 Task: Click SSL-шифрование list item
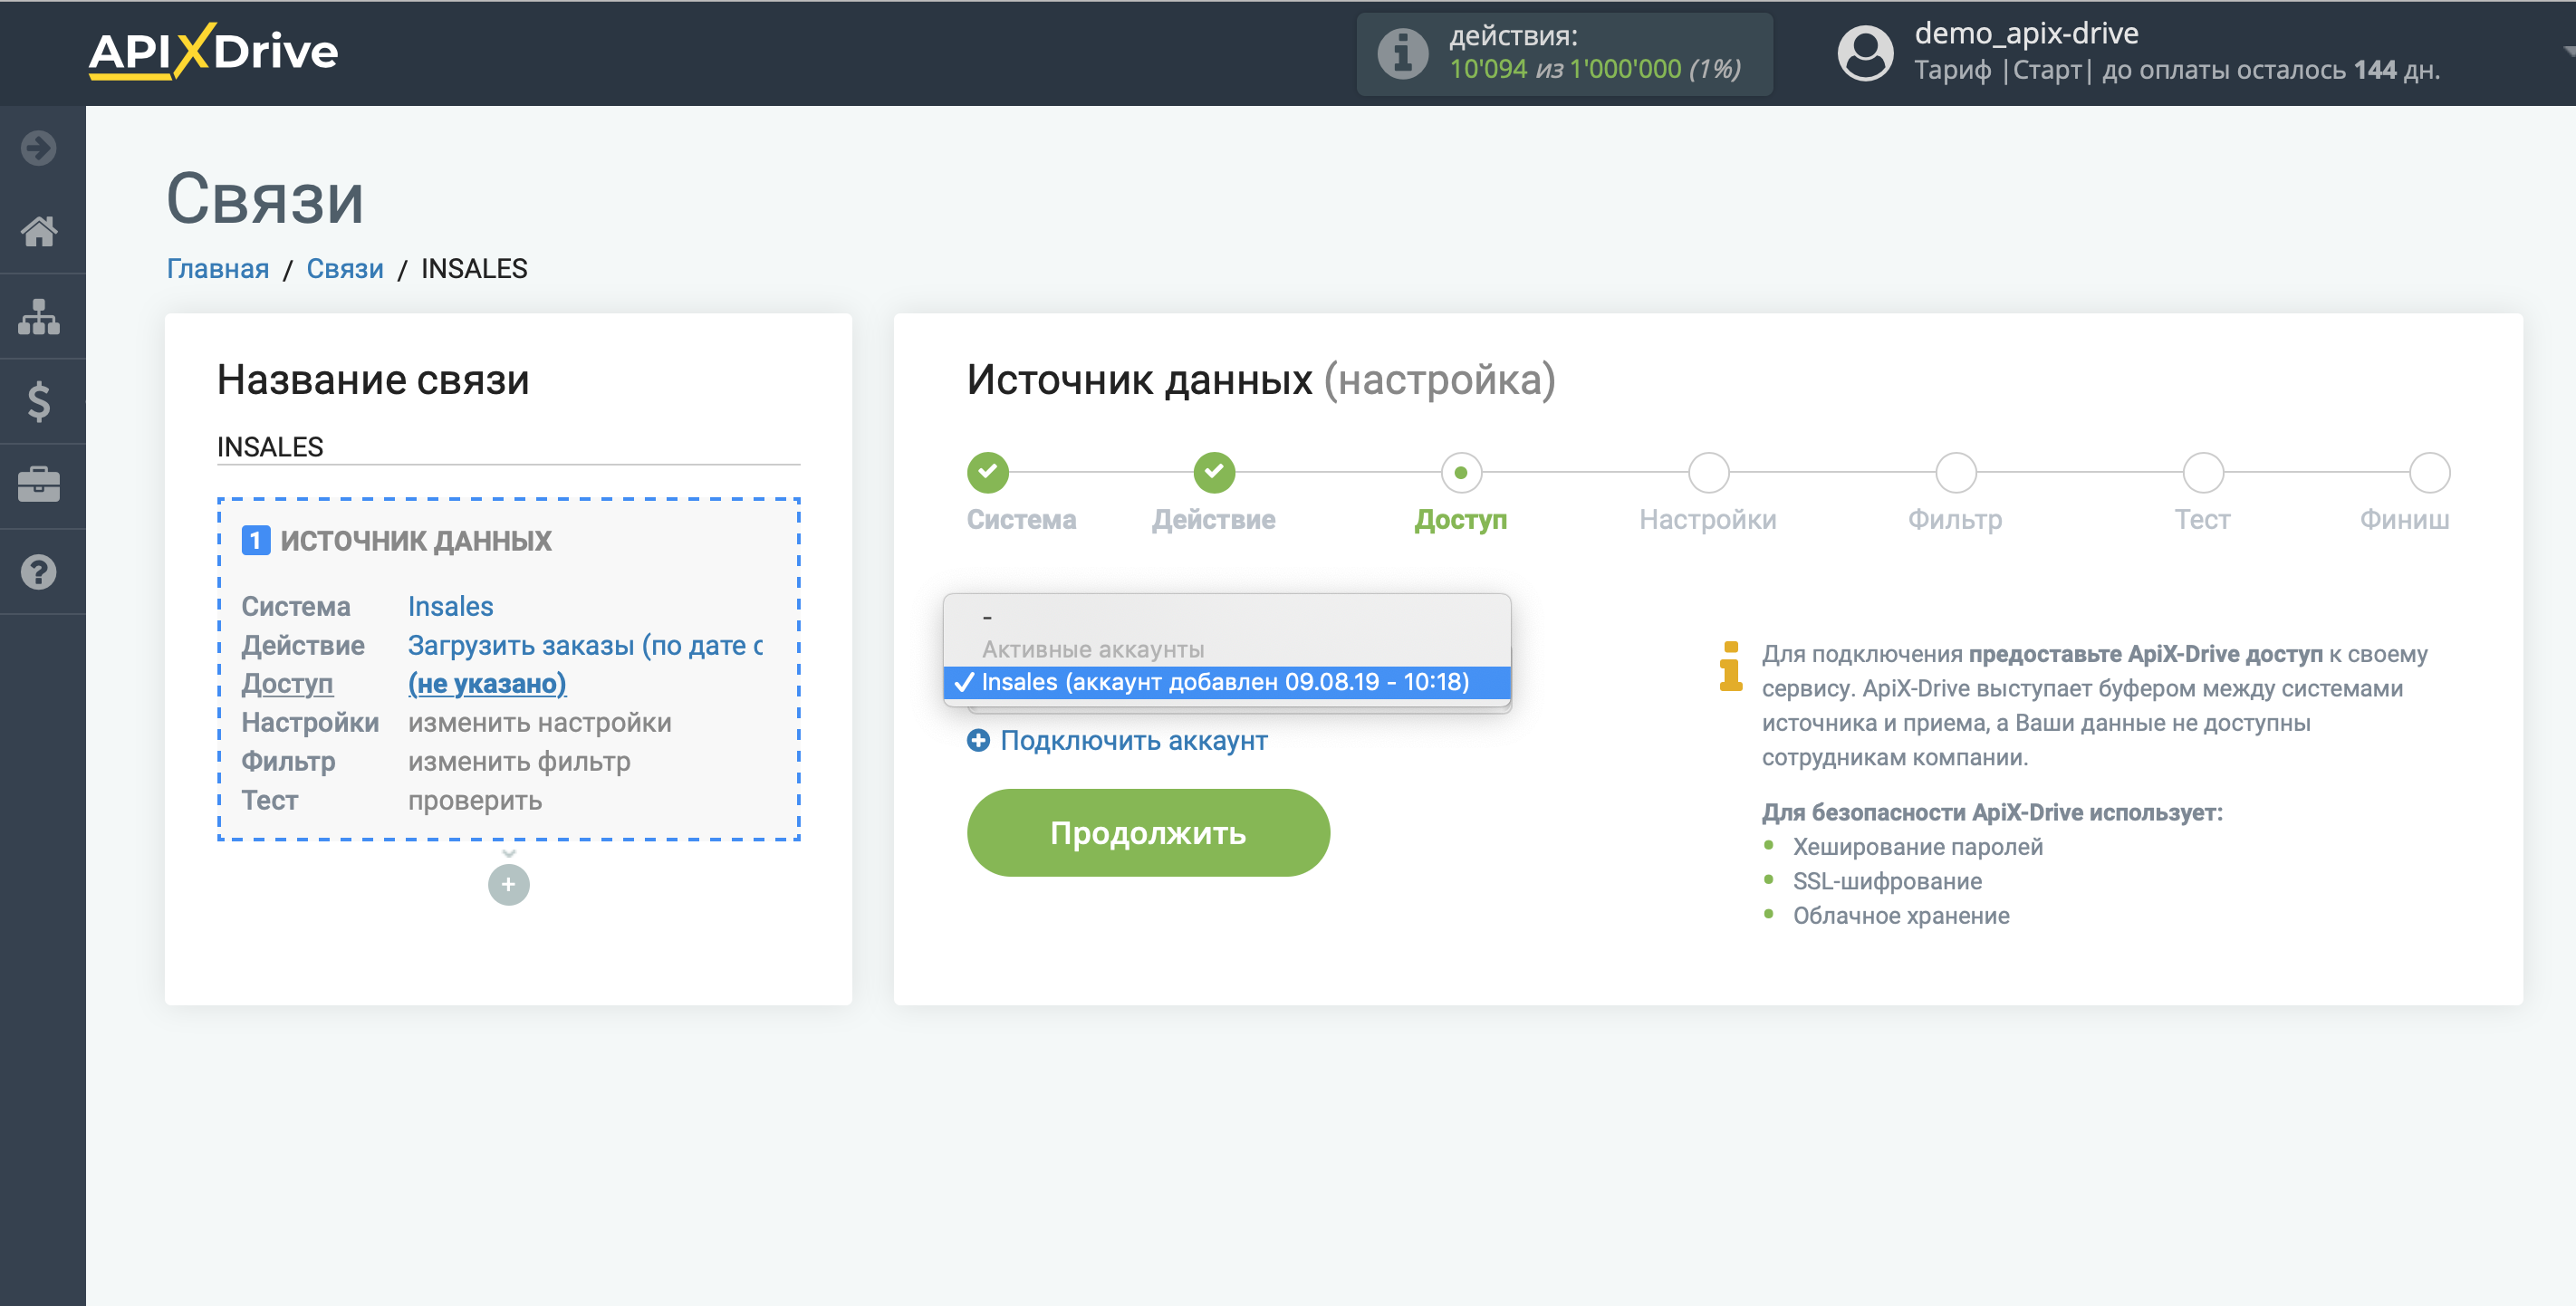tap(1887, 881)
